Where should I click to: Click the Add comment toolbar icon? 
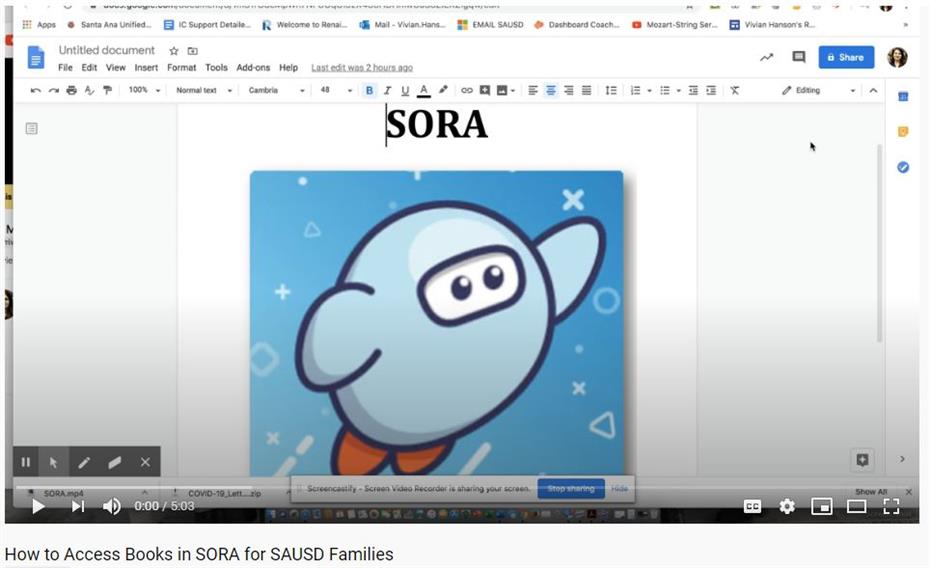pos(485,91)
